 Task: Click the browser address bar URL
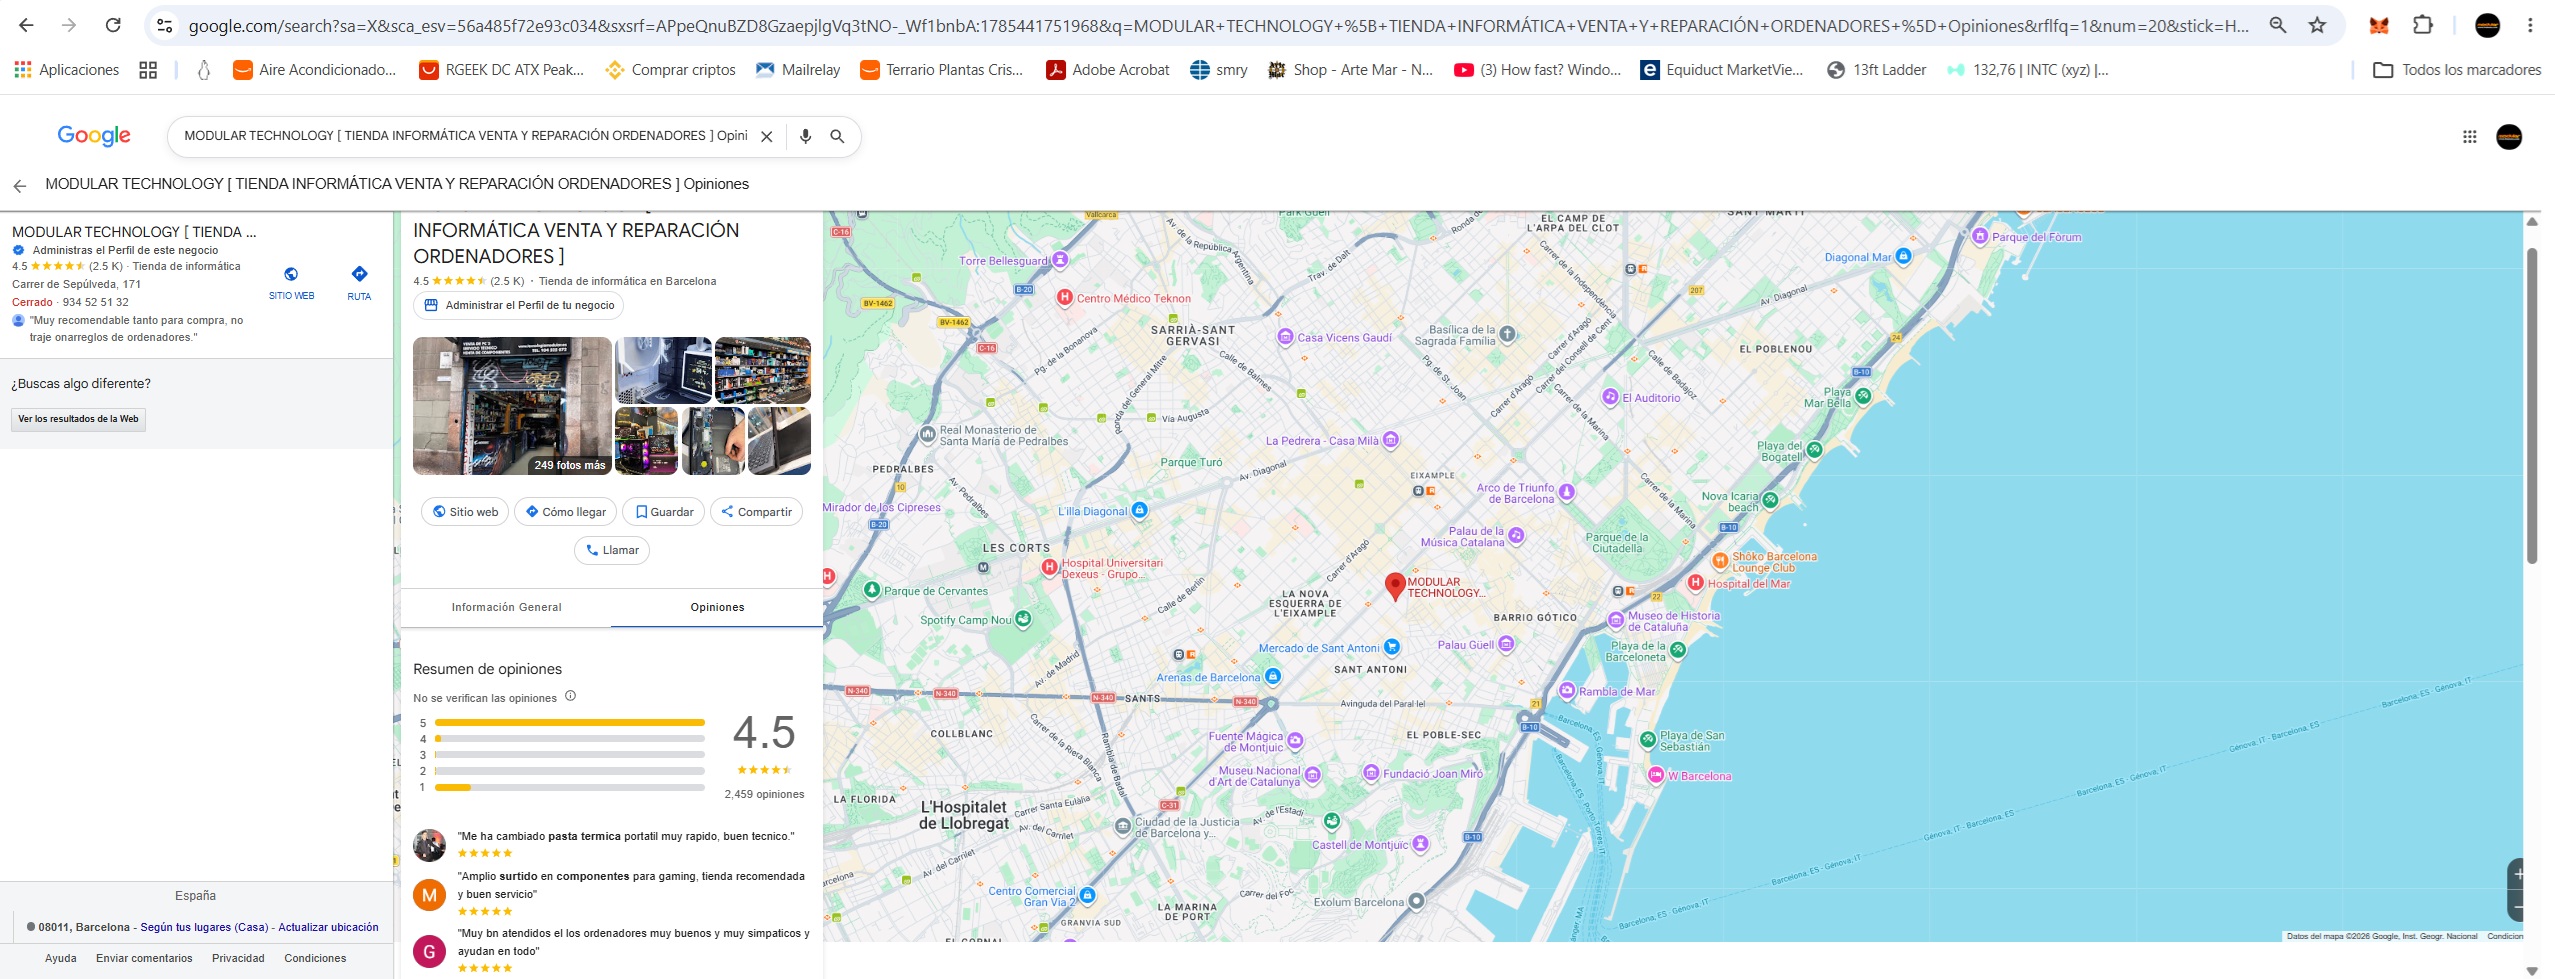[1218, 26]
